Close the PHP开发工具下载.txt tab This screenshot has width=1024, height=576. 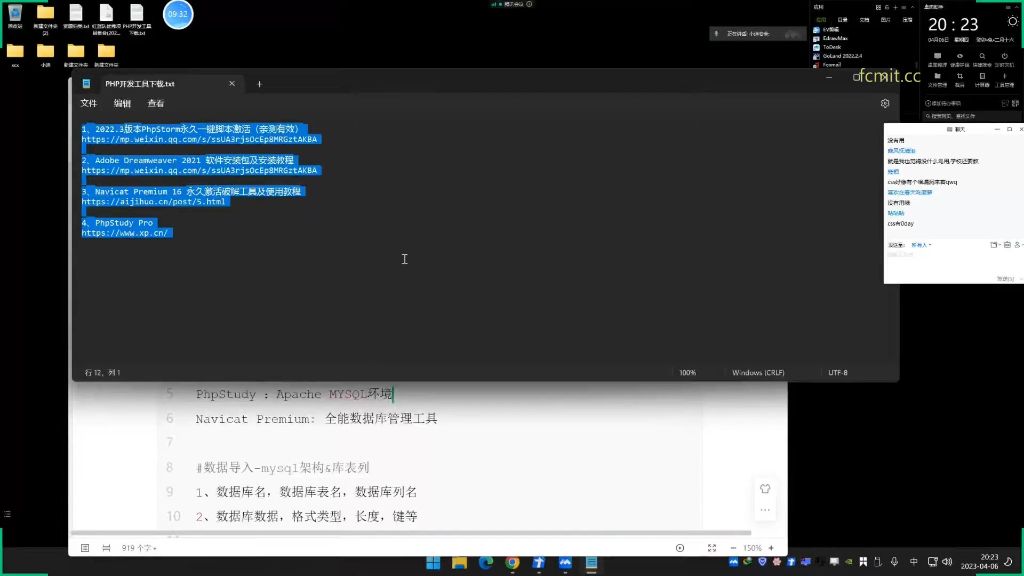click(x=232, y=84)
